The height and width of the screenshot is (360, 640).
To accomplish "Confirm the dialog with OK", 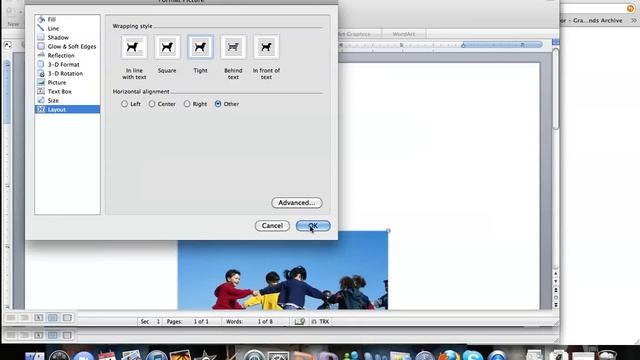I will (x=313, y=226).
